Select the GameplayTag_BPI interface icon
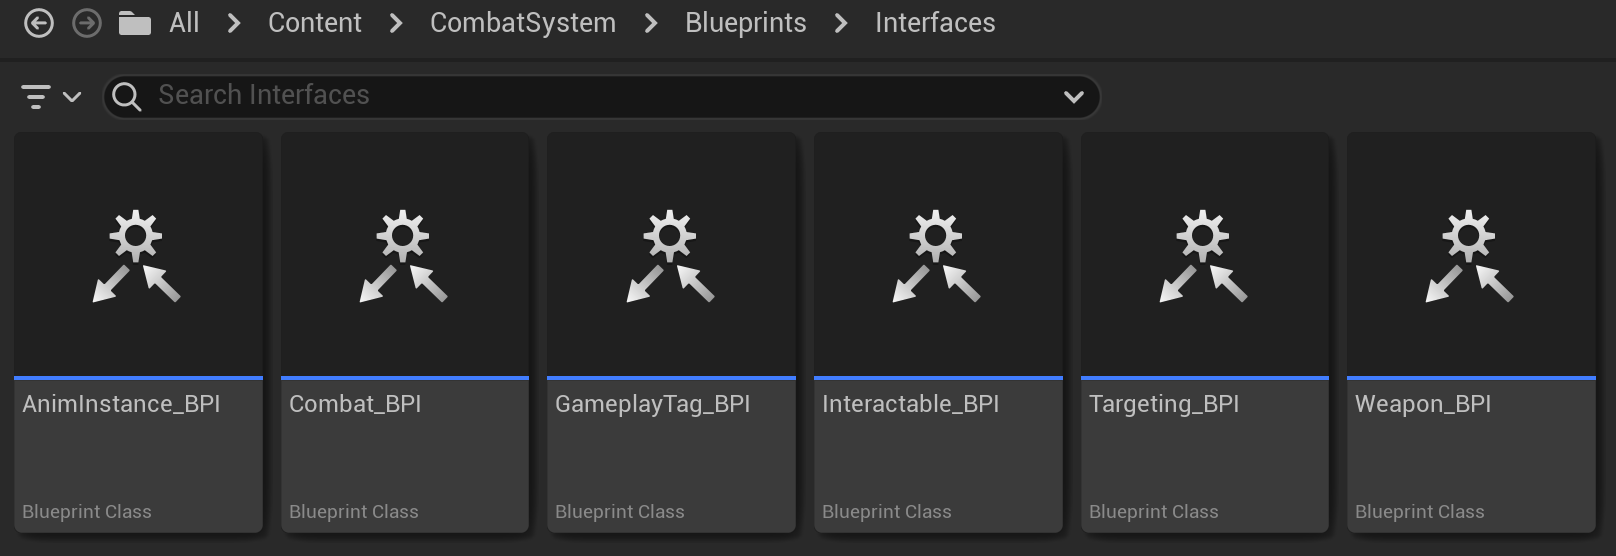The image size is (1616, 556). click(671, 256)
